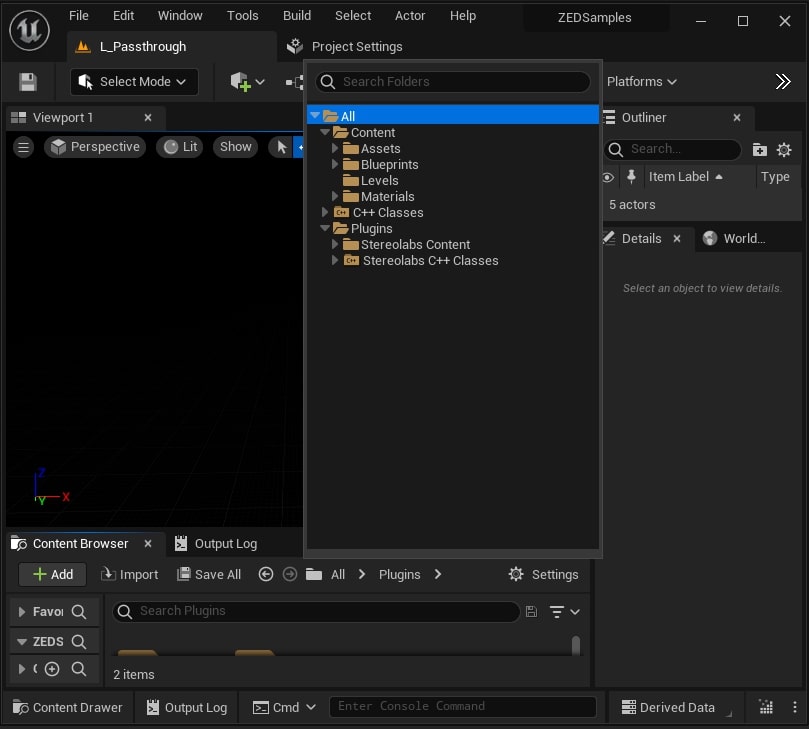Click the folder path picker icon
Image resolution: width=809 pixels, height=729 pixels.
point(314,574)
